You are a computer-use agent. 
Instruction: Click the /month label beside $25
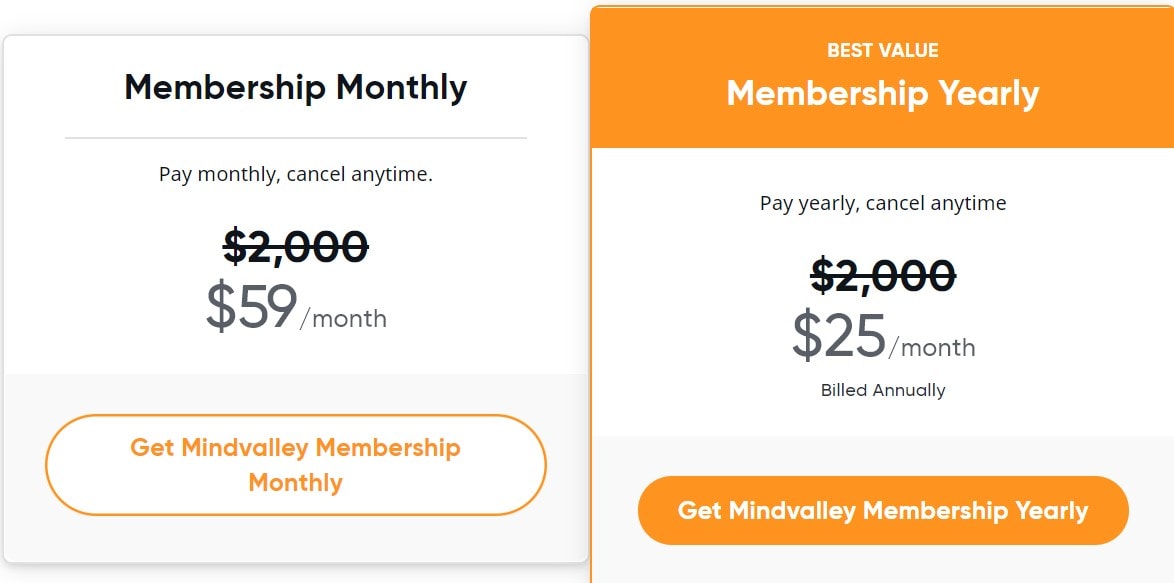point(931,348)
